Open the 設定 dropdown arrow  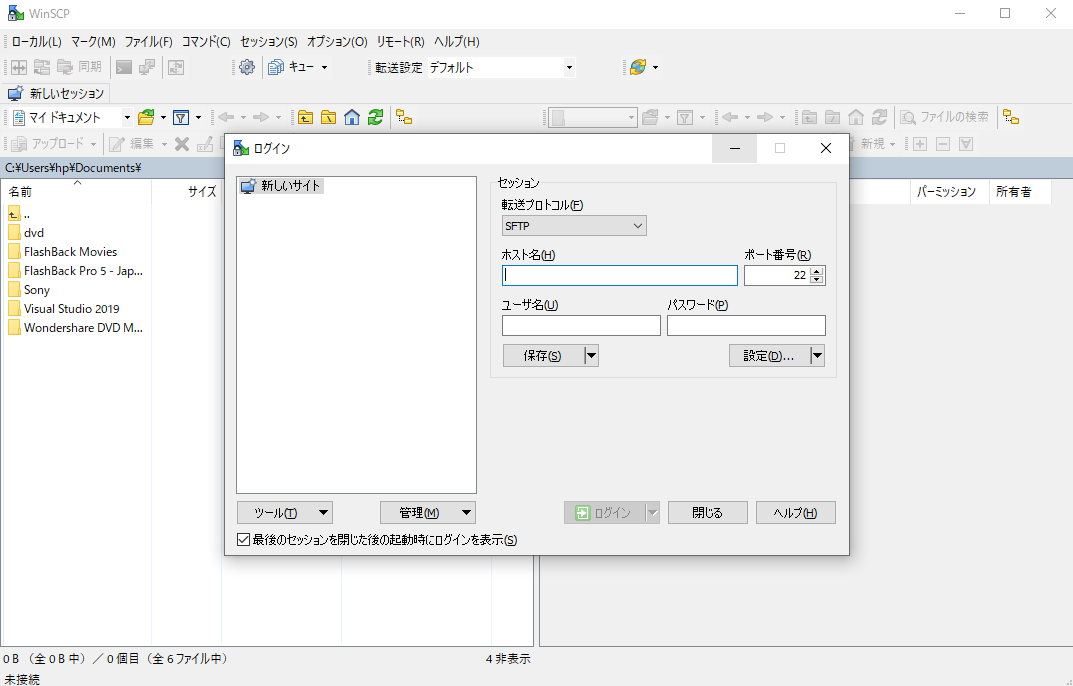coord(818,355)
